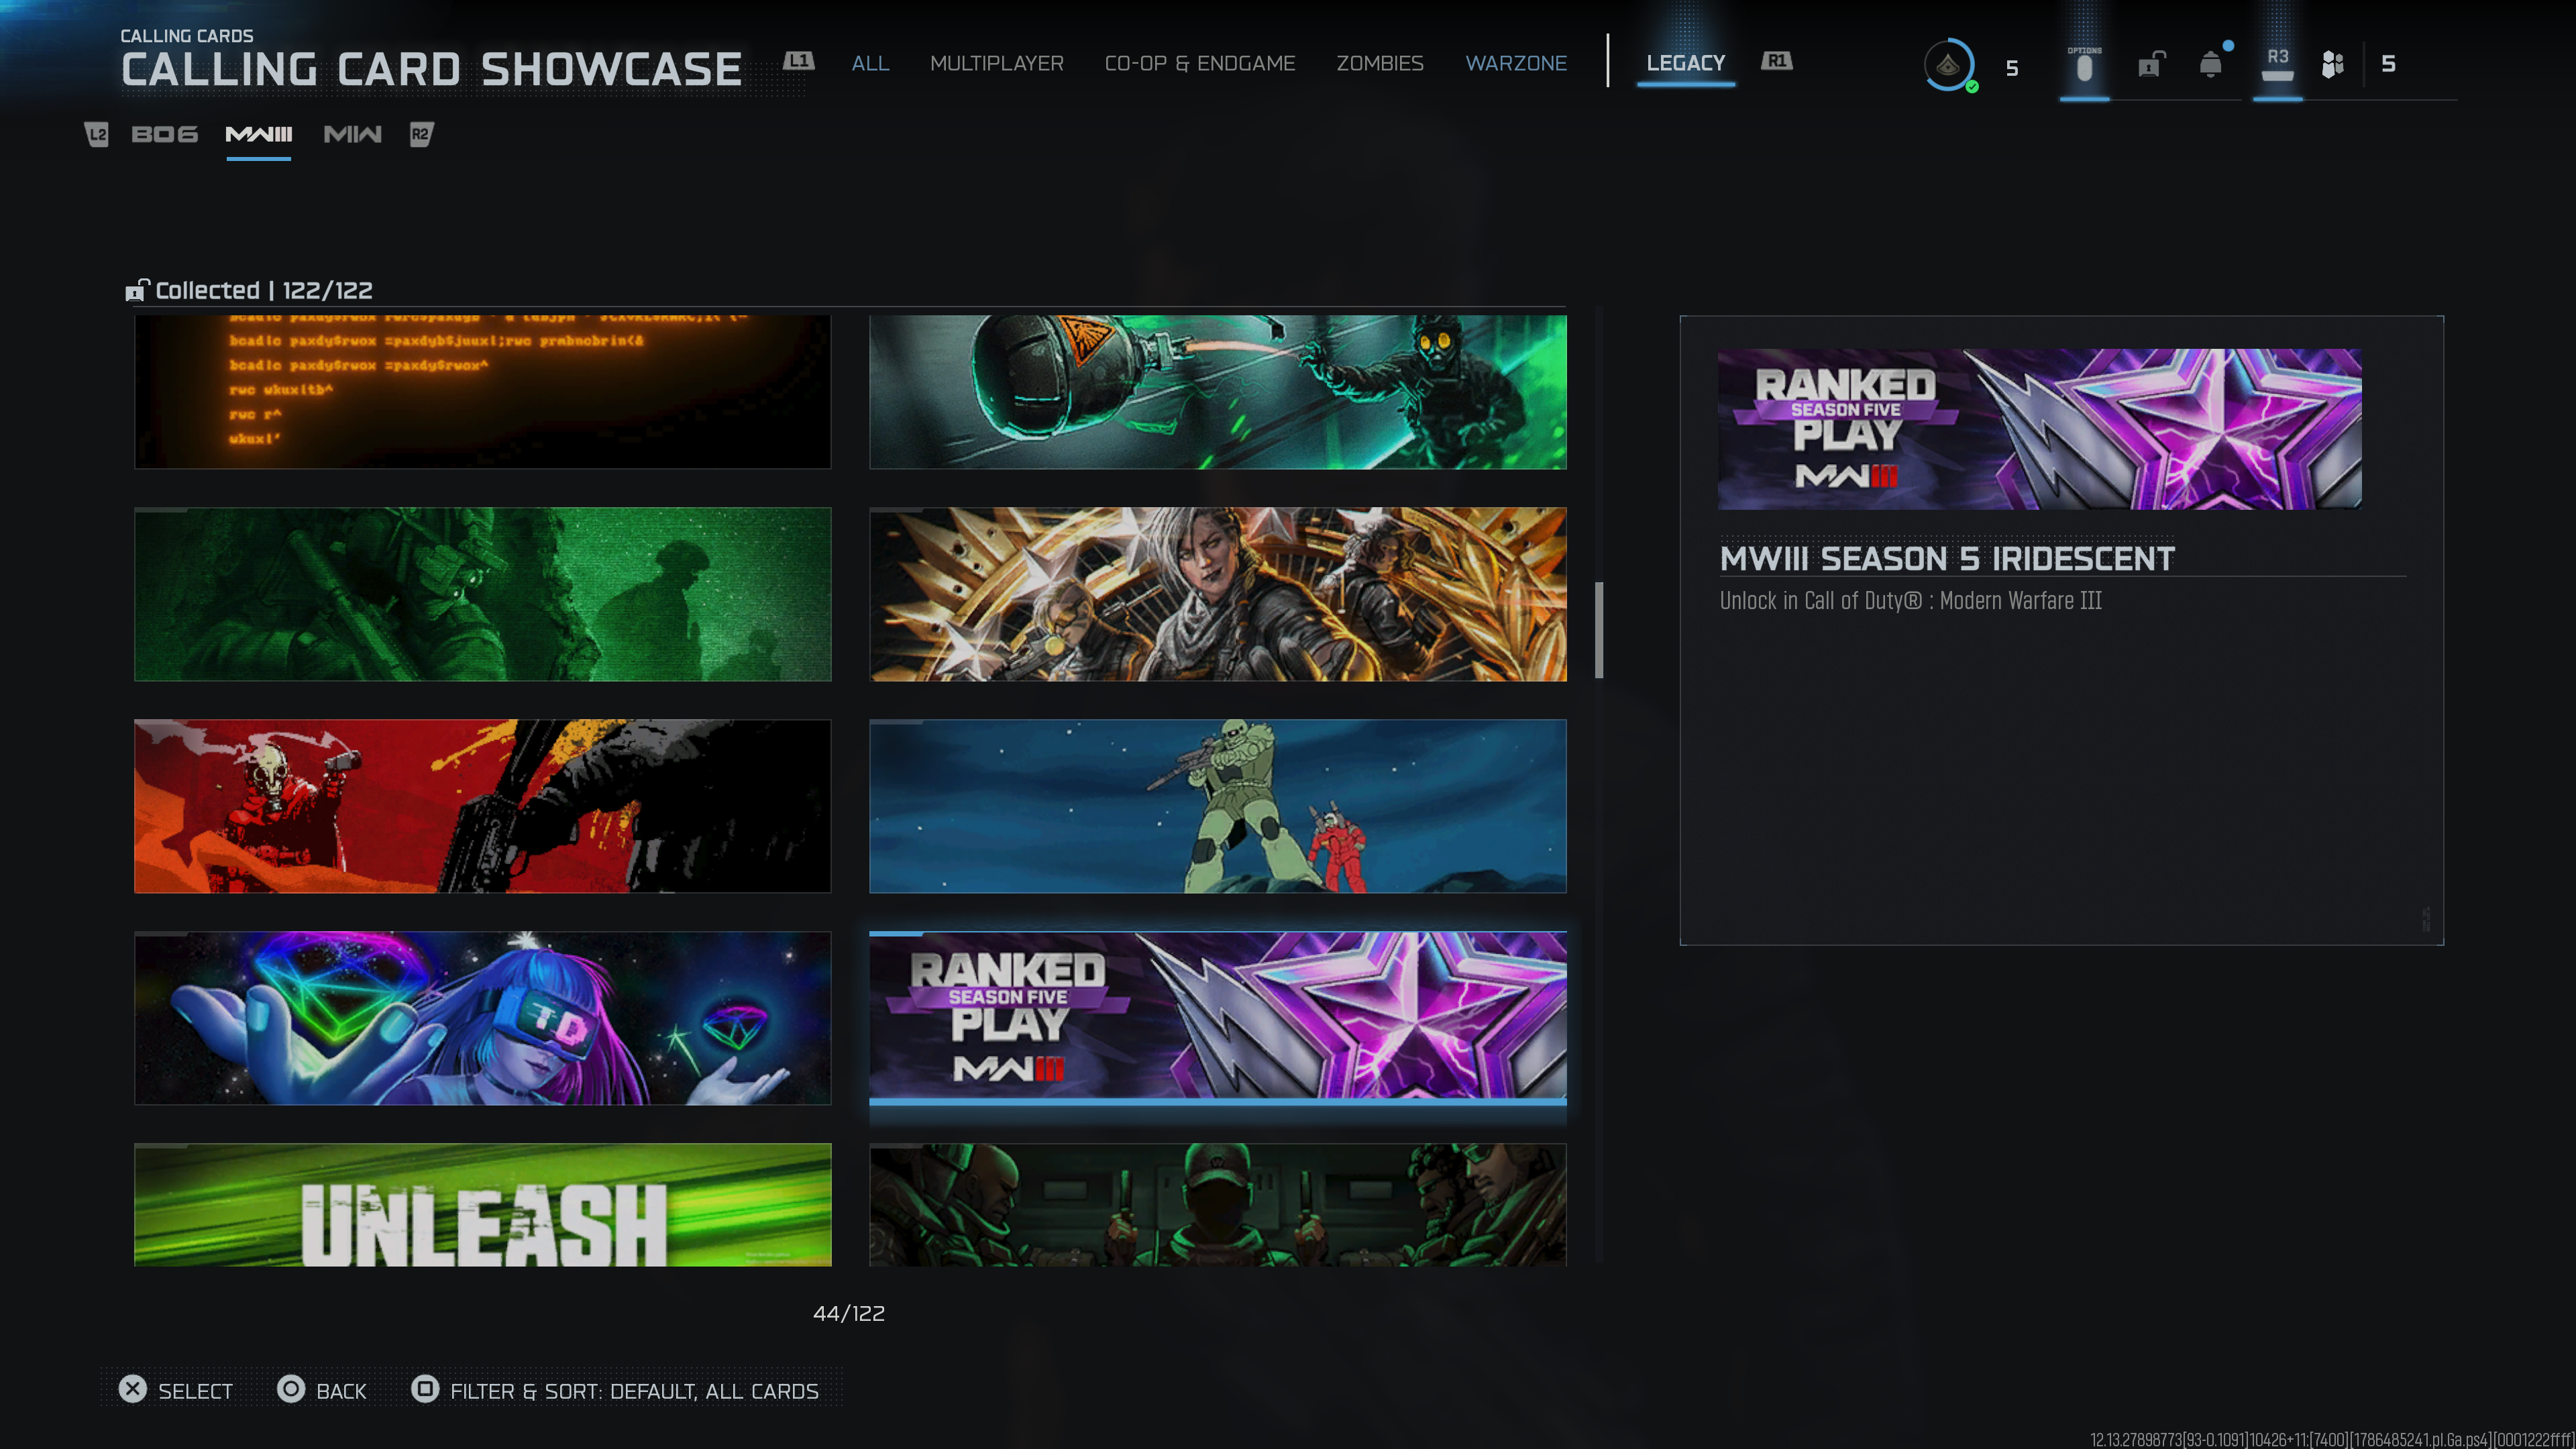The width and height of the screenshot is (2576, 1449).
Task: Click the unlock padlock icon in the top bar
Action: 2150,65
